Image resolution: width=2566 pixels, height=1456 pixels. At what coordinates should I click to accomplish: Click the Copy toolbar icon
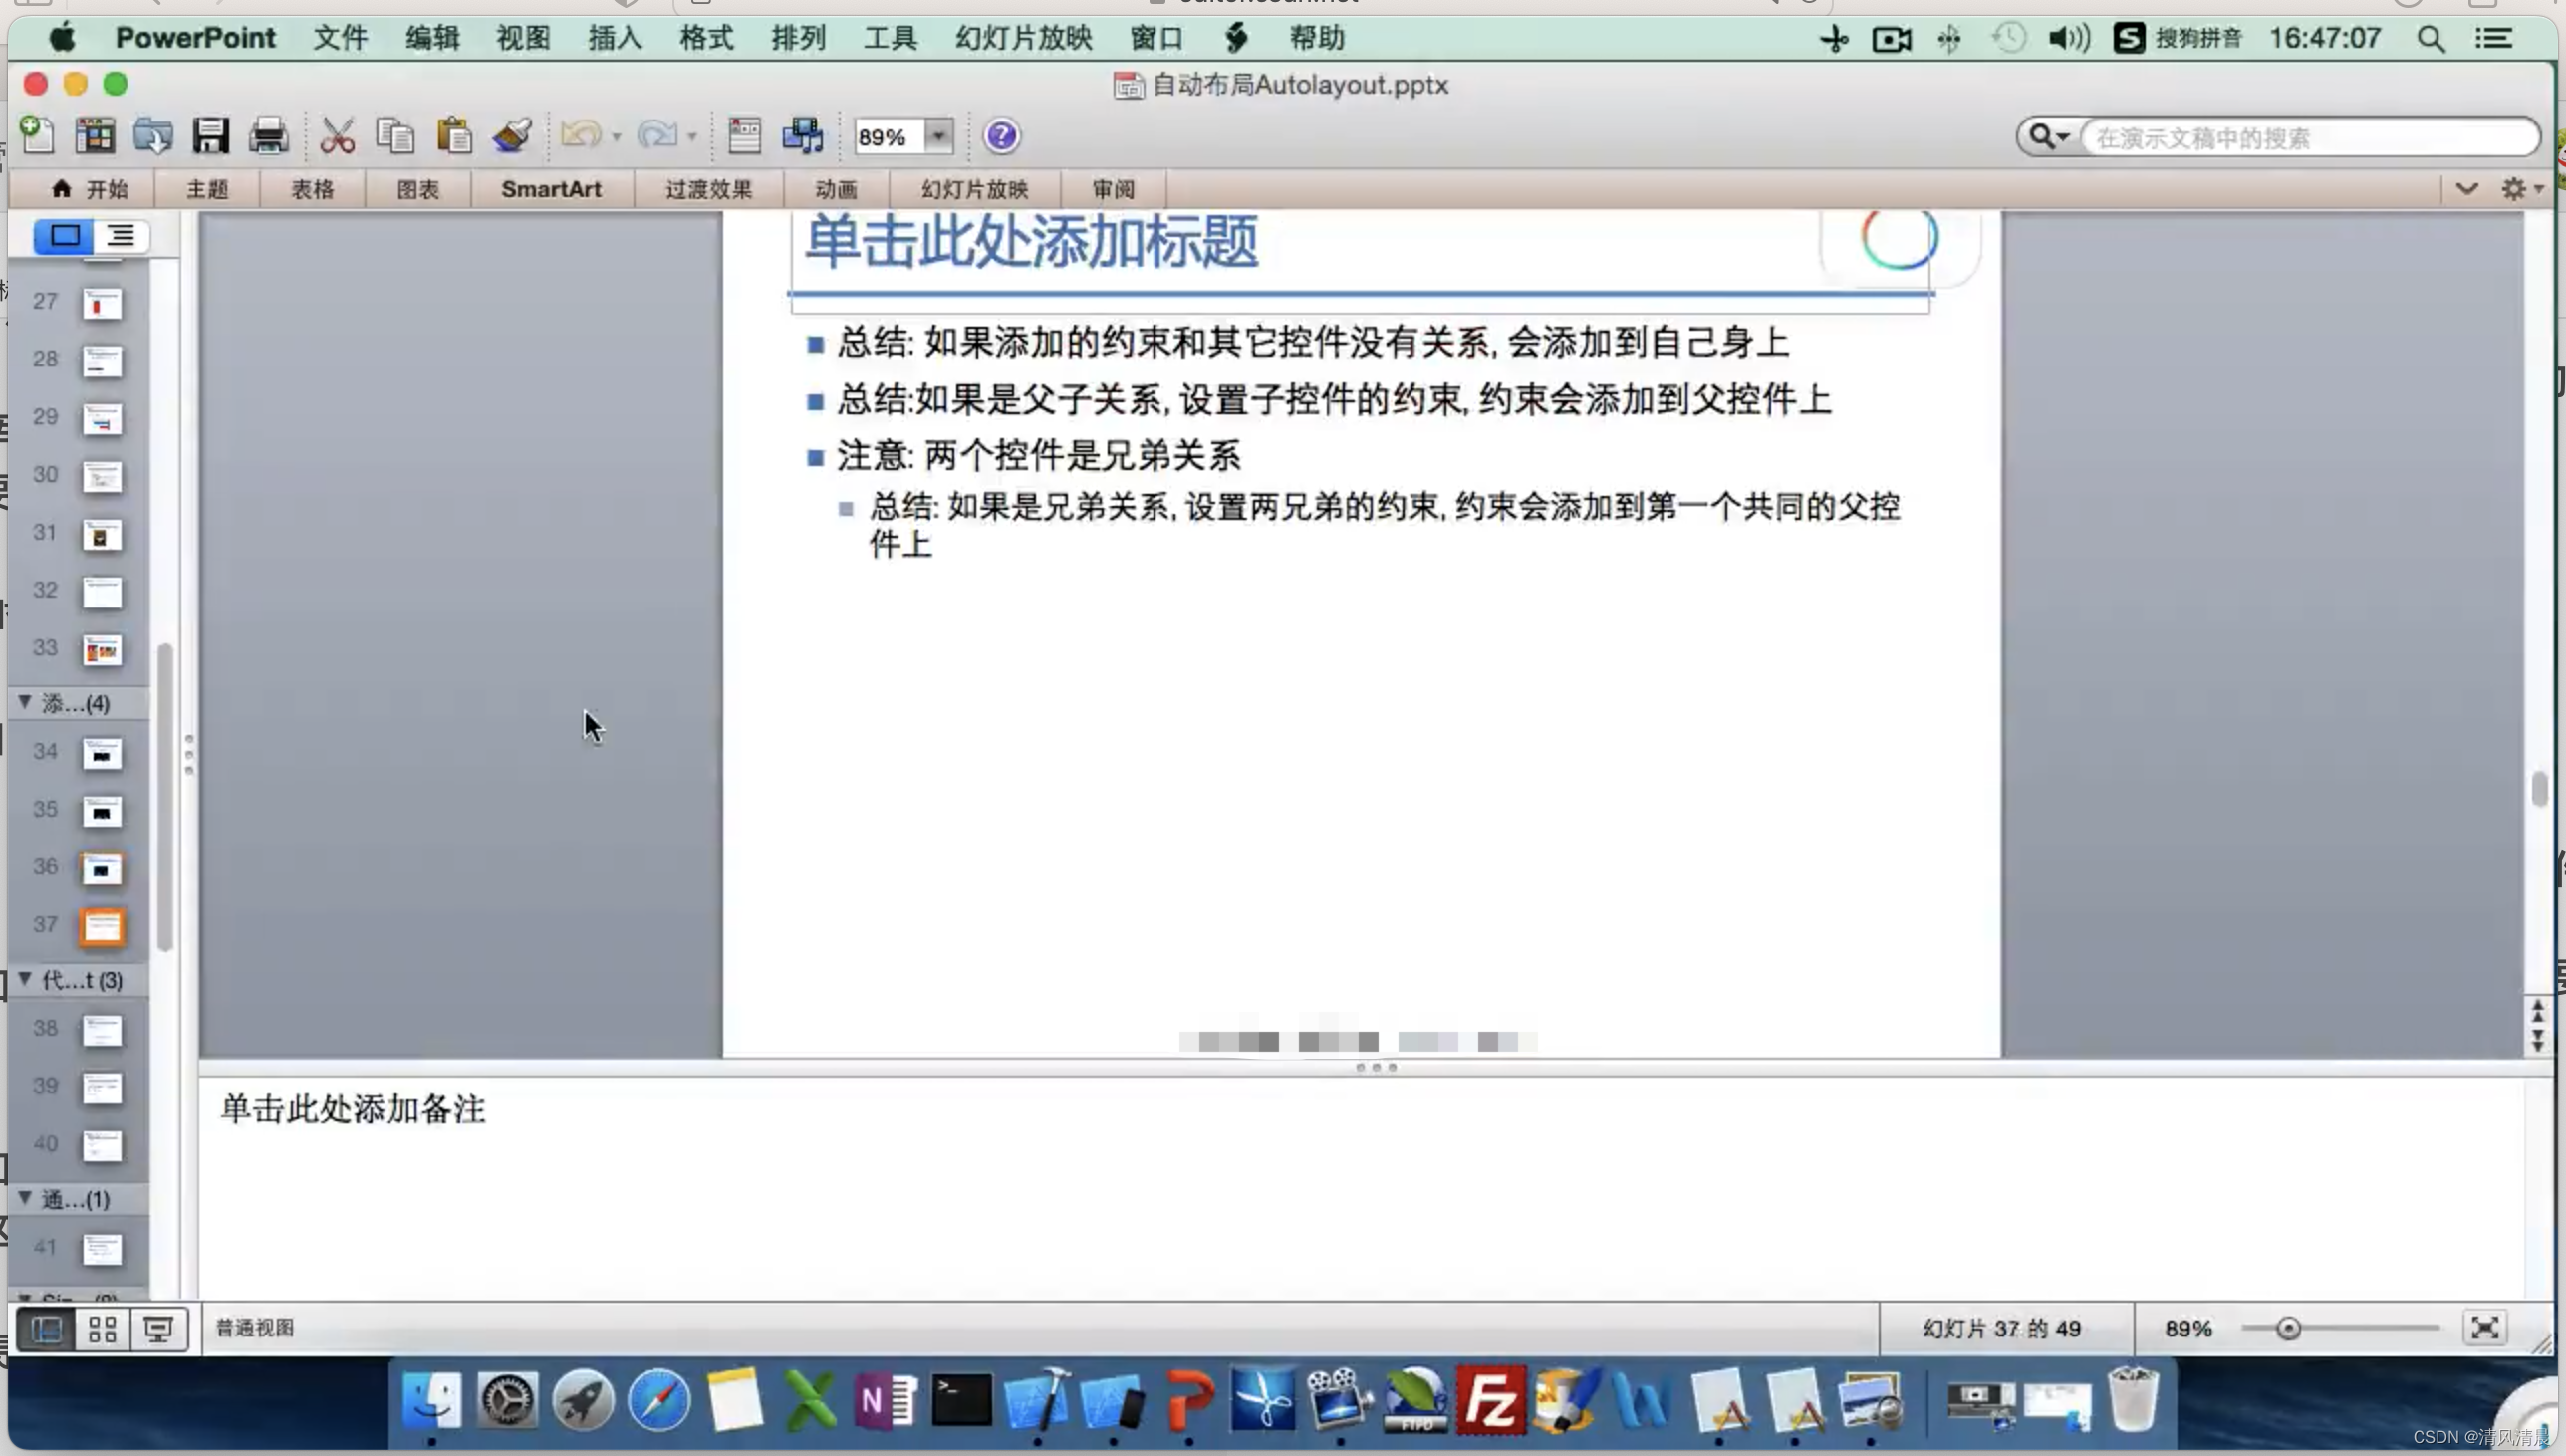coord(395,135)
